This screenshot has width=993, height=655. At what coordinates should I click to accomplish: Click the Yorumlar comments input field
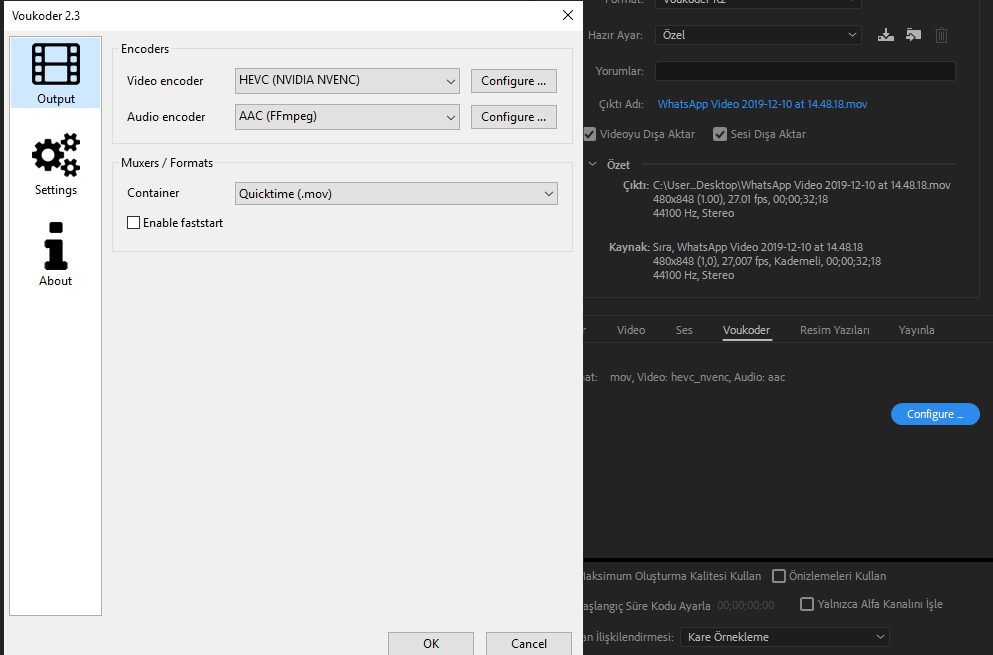(804, 71)
